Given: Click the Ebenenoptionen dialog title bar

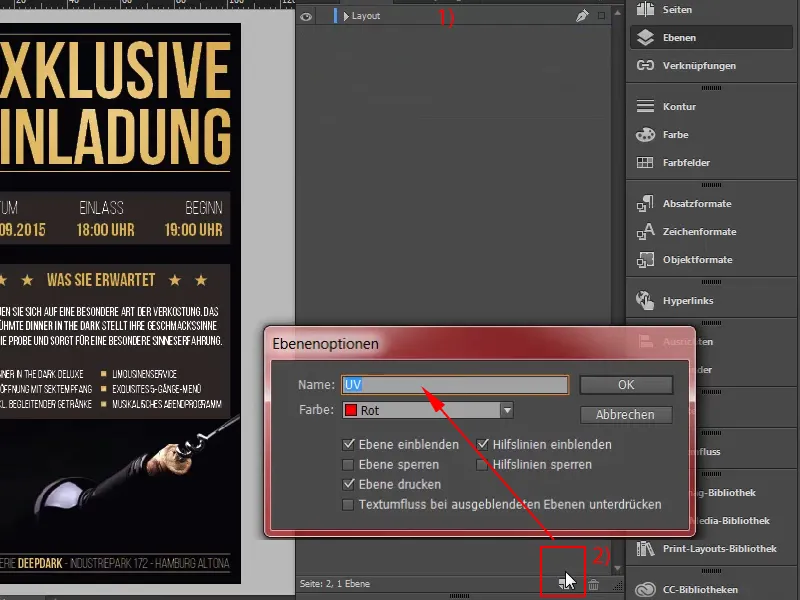Looking at the screenshot, I should tap(480, 343).
